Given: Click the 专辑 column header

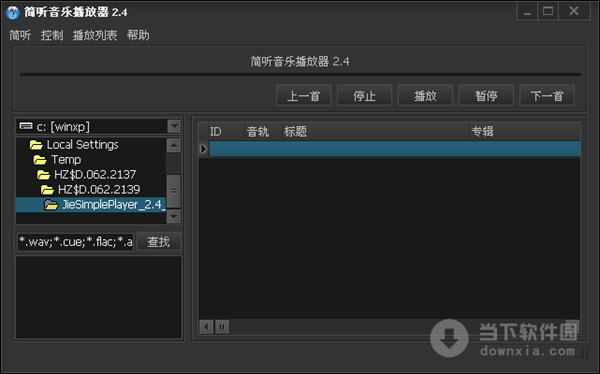Looking at the screenshot, I should pyautogui.click(x=525, y=131).
